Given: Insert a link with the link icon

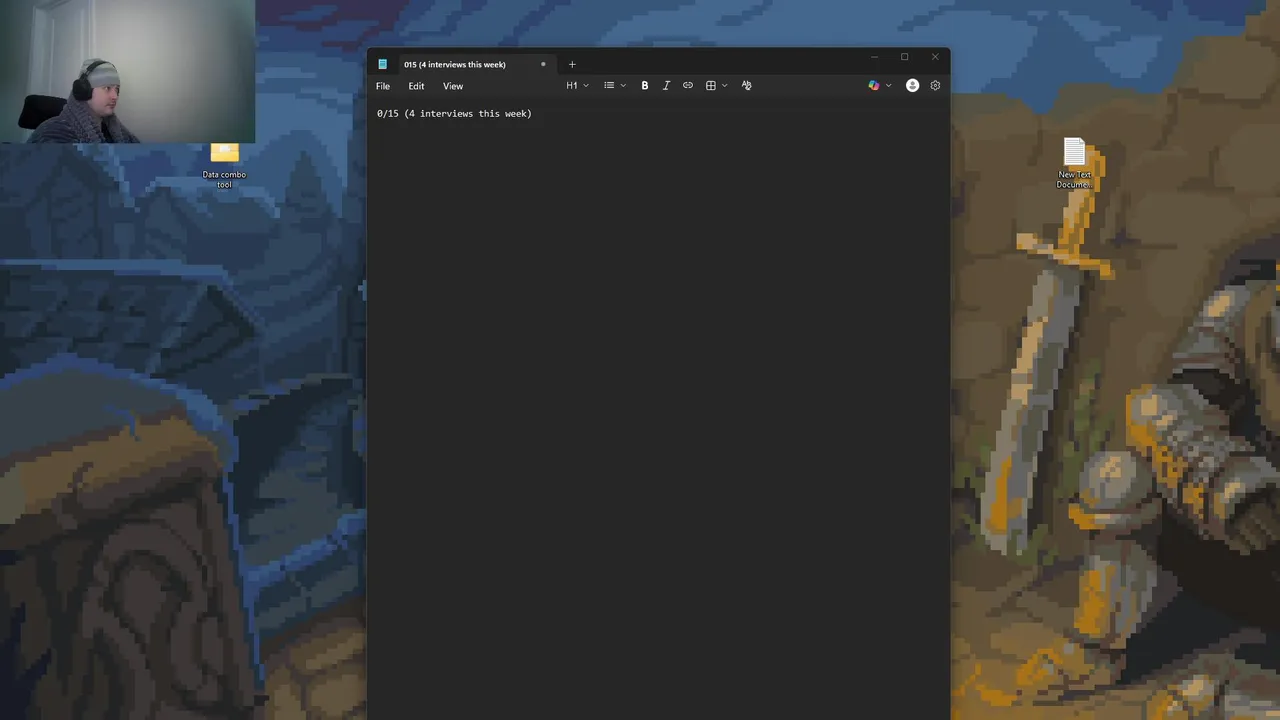Looking at the screenshot, I should point(688,86).
